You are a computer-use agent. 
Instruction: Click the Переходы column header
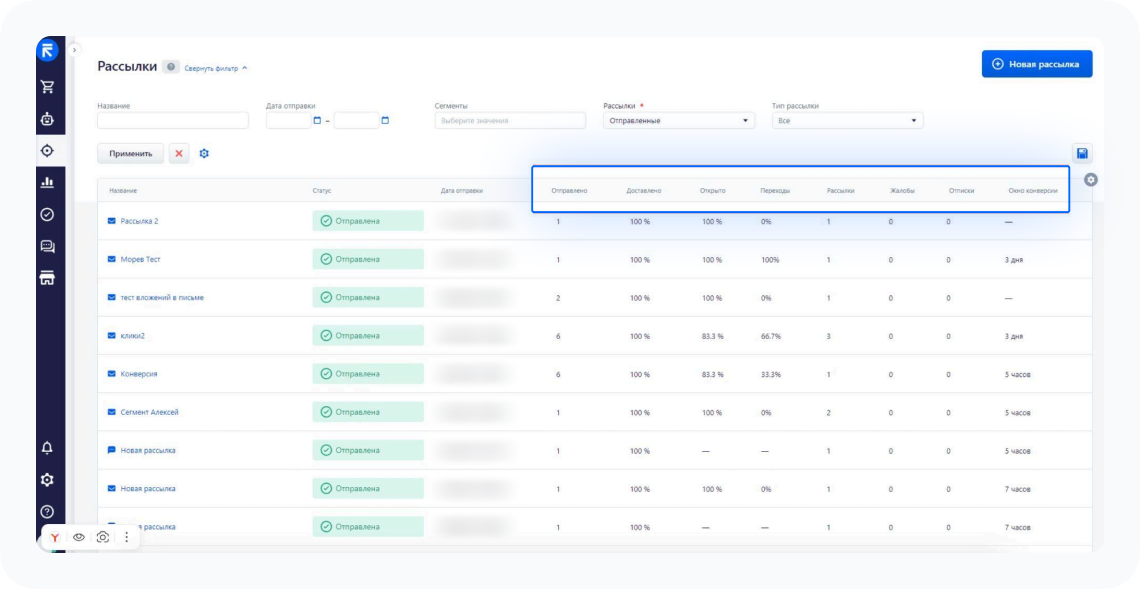point(775,191)
